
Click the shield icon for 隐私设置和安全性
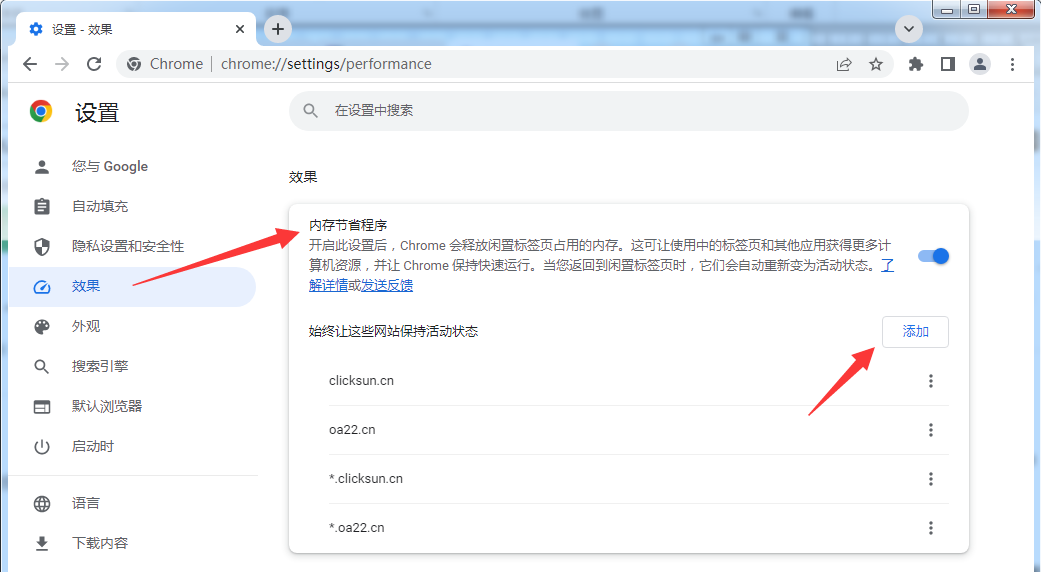pyautogui.click(x=42, y=246)
